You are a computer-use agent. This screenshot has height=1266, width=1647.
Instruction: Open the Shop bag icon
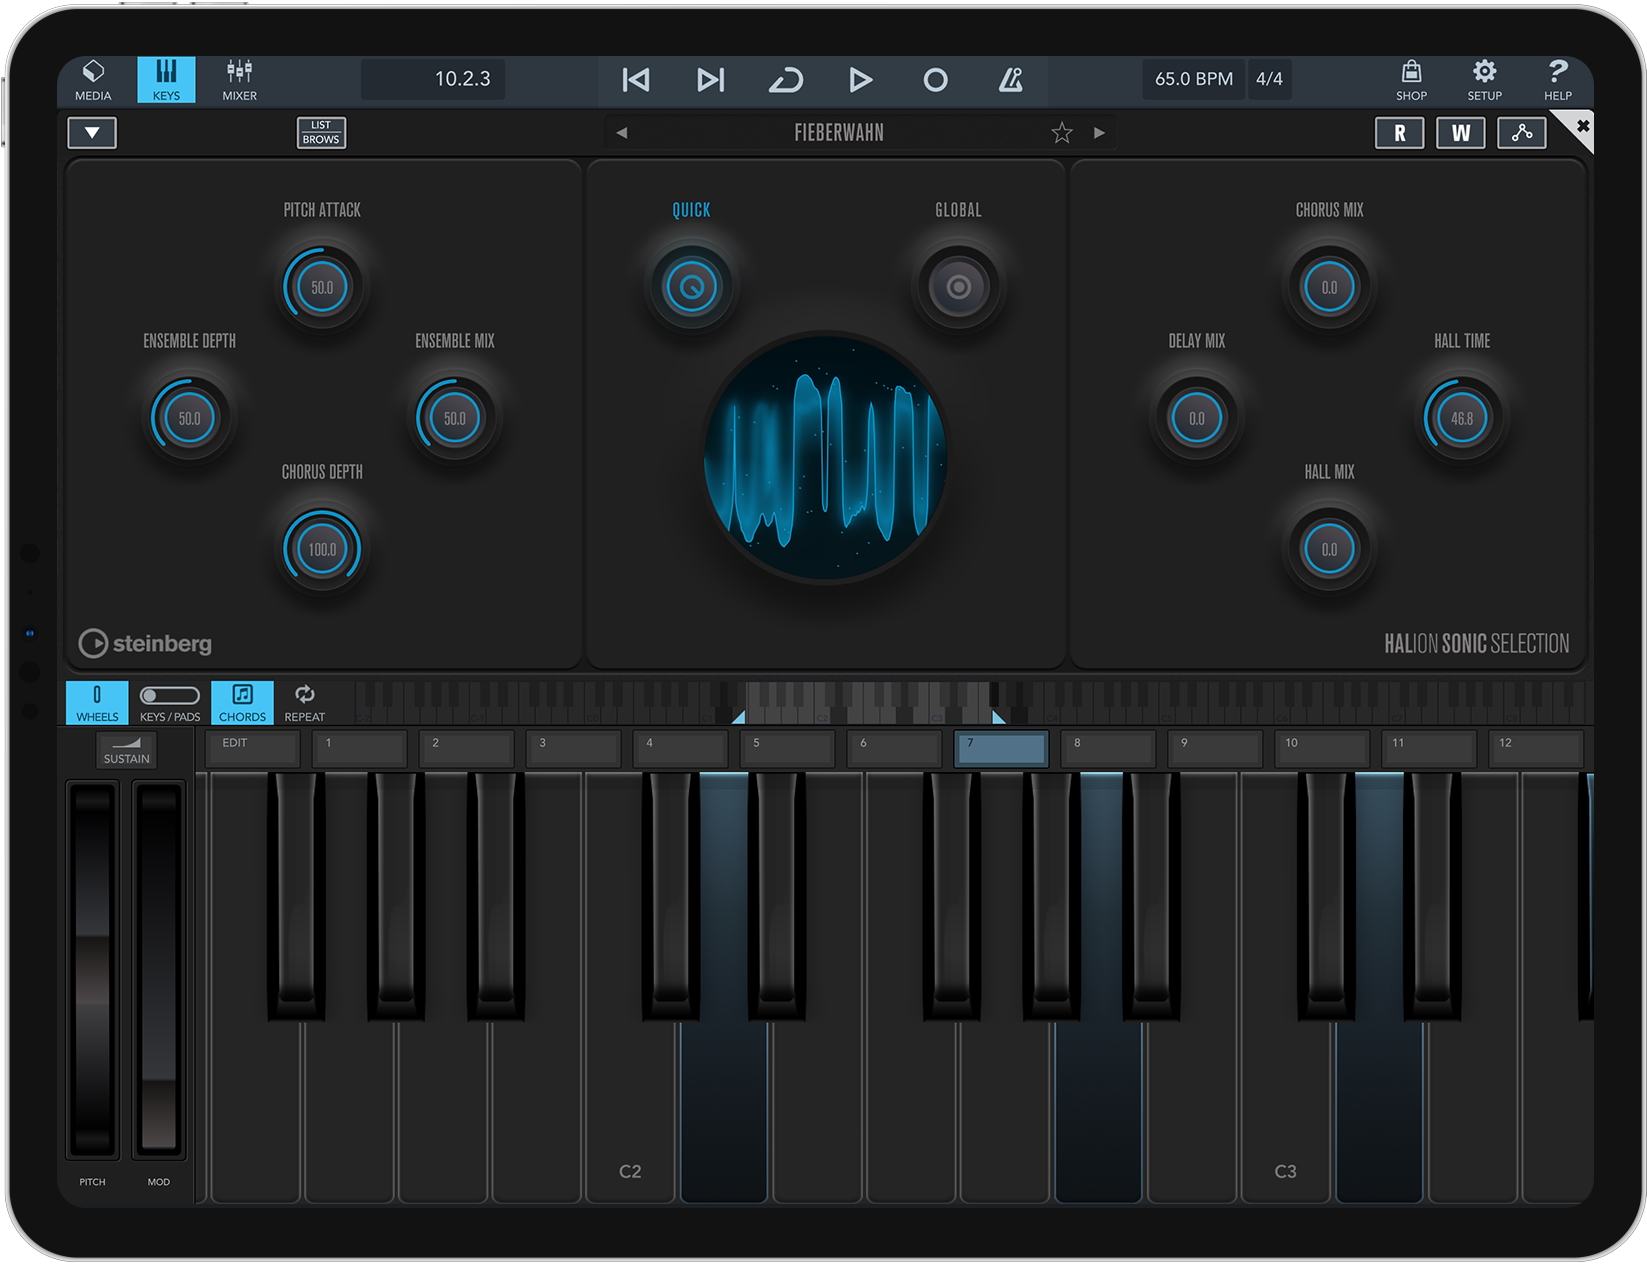pyautogui.click(x=1411, y=80)
